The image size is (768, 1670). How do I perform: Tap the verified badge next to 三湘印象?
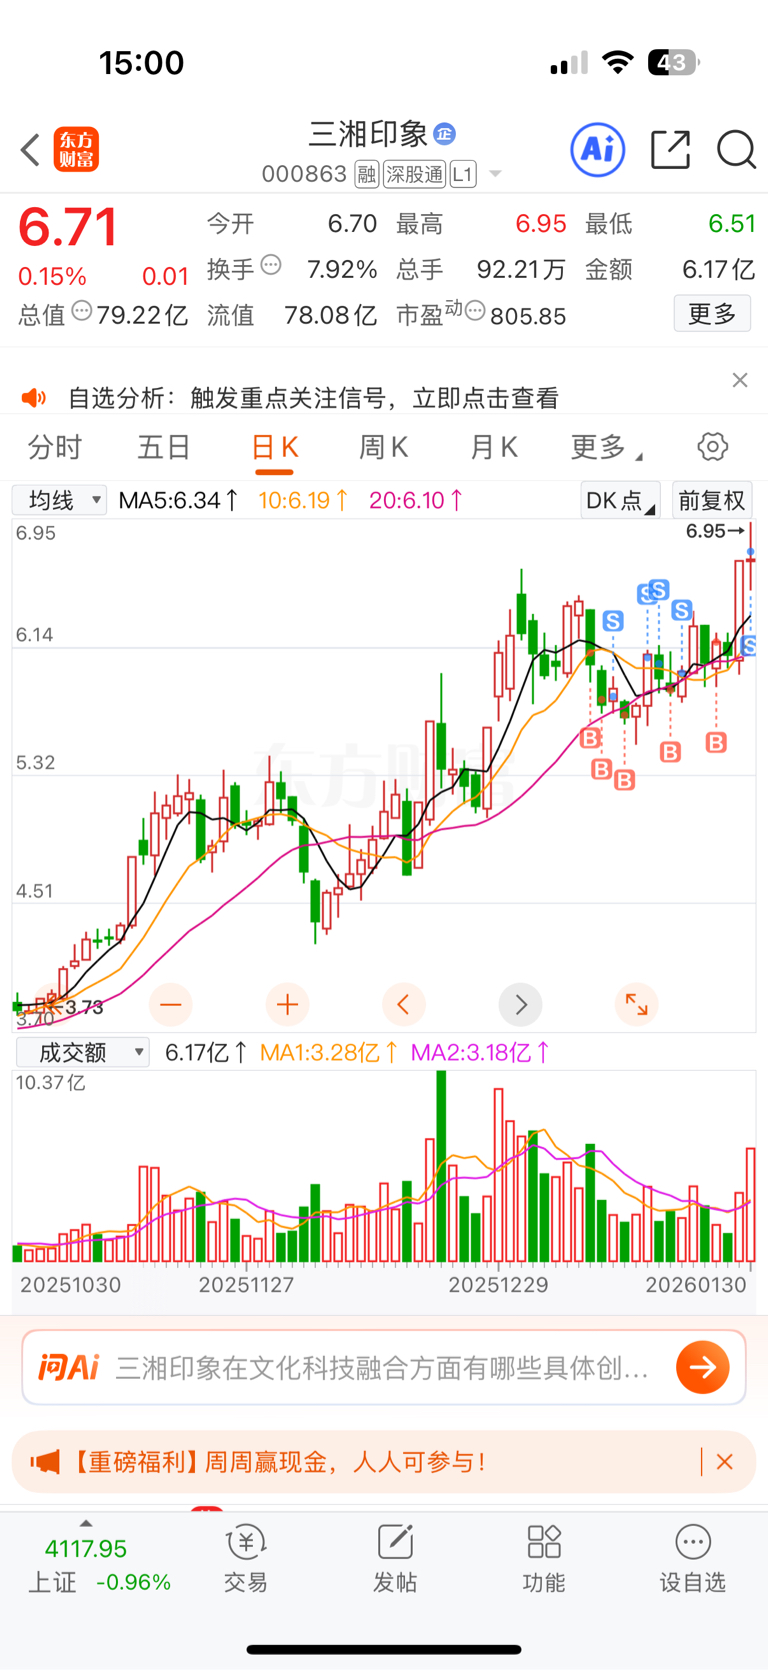coord(445,133)
